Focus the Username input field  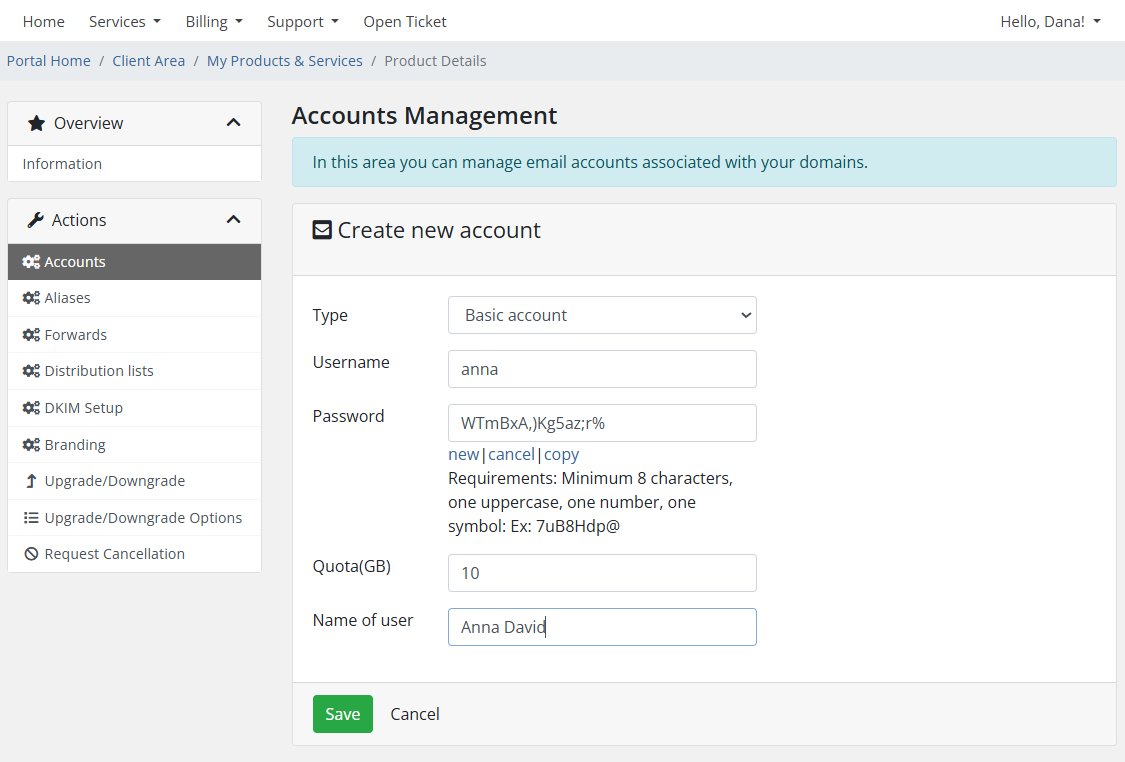(x=602, y=369)
